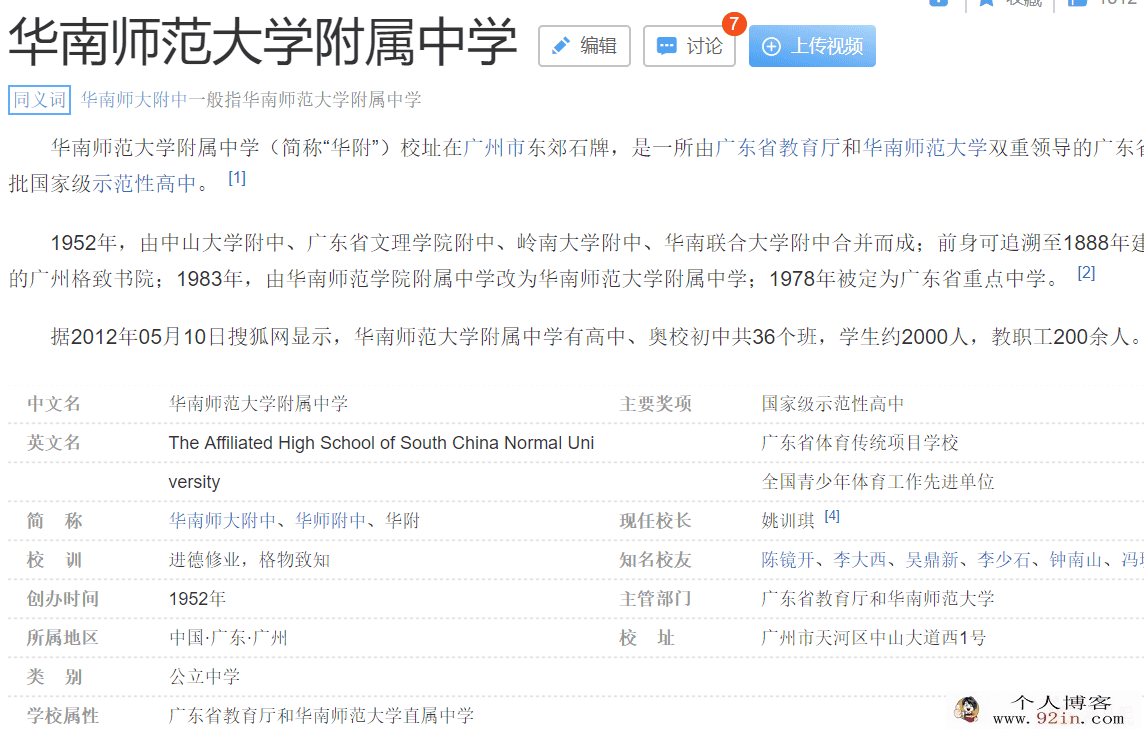Click the 中文名 label
1144x732 pixels.
(53, 404)
